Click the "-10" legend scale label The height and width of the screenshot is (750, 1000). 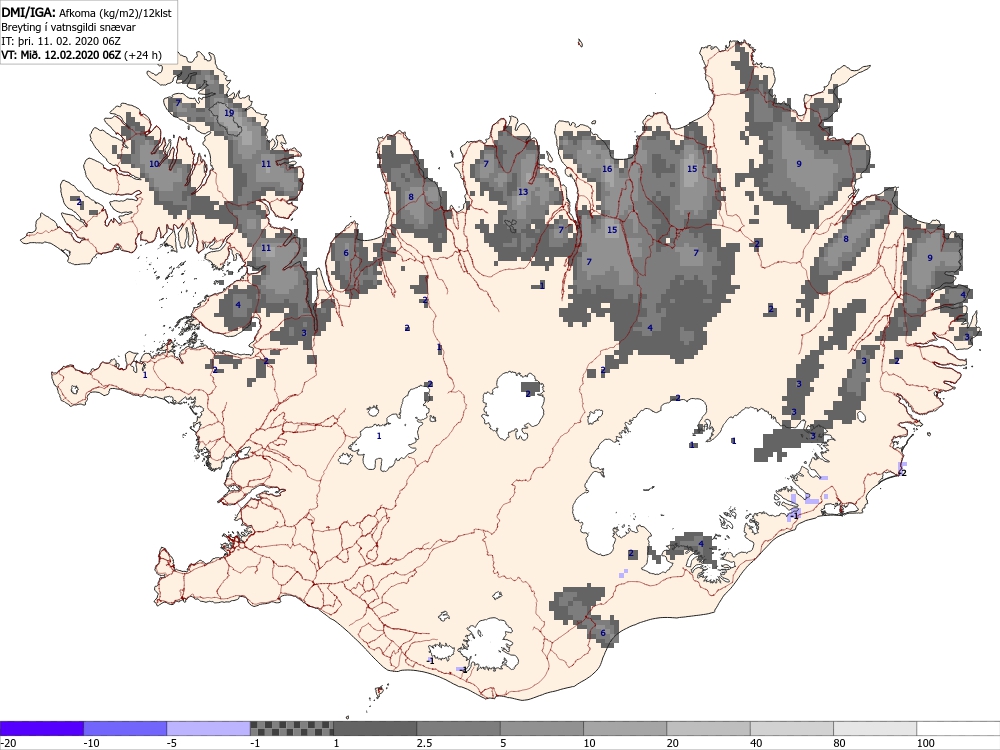[x=92, y=744]
